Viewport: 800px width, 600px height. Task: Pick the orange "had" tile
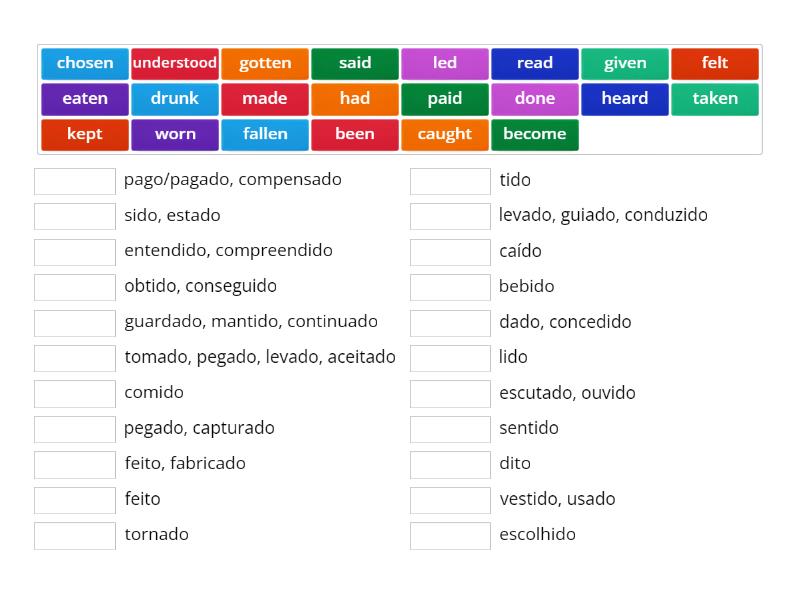tap(354, 98)
